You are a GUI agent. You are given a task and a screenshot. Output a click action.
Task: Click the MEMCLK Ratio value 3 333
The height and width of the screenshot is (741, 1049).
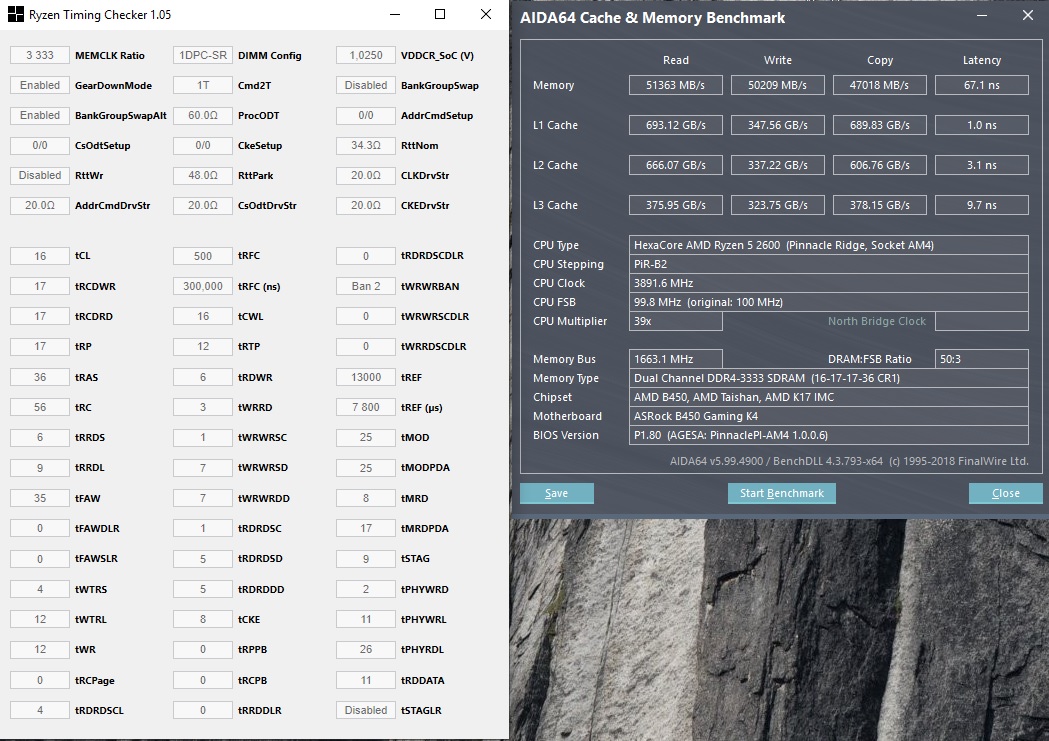click(x=40, y=56)
